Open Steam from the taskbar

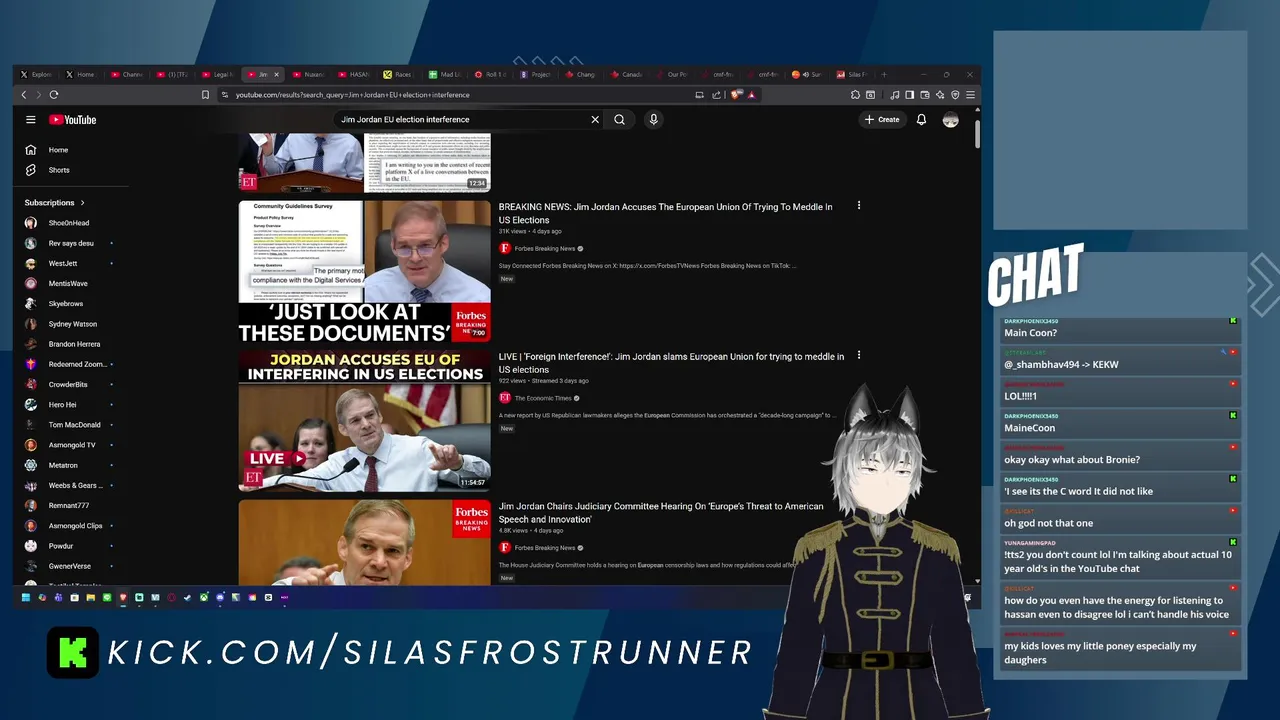(x=187, y=597)
